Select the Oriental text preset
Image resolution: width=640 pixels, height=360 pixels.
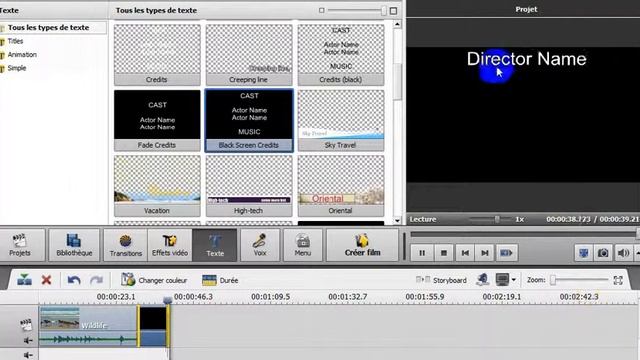[341, 186]
